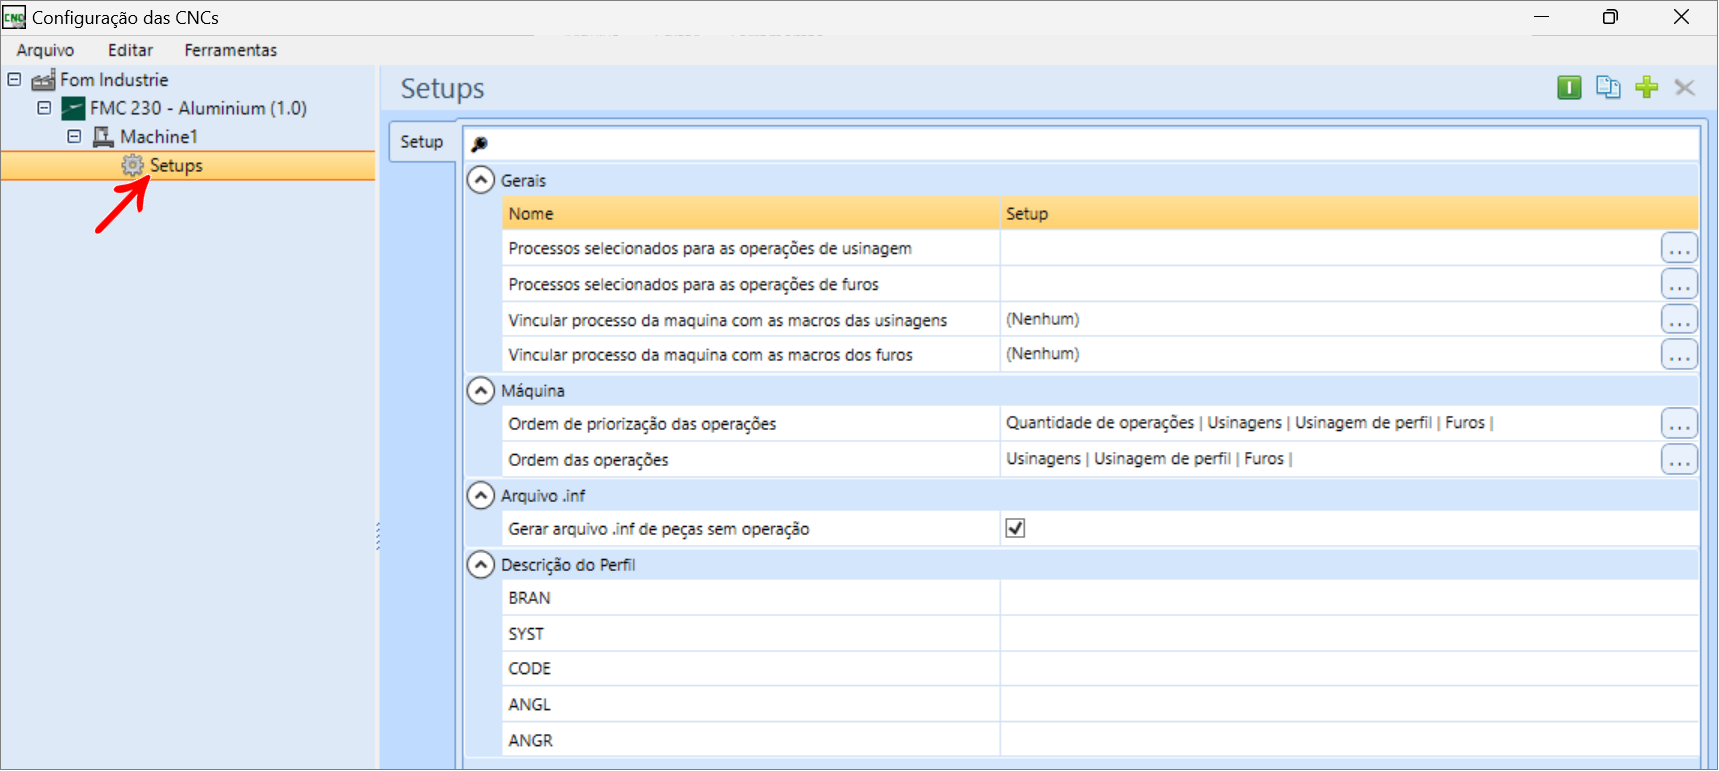Image resolution: width=1719 pixels, height=771 pixels.
Task: Click the search key icon in filter bar
Action: point(480,144)
